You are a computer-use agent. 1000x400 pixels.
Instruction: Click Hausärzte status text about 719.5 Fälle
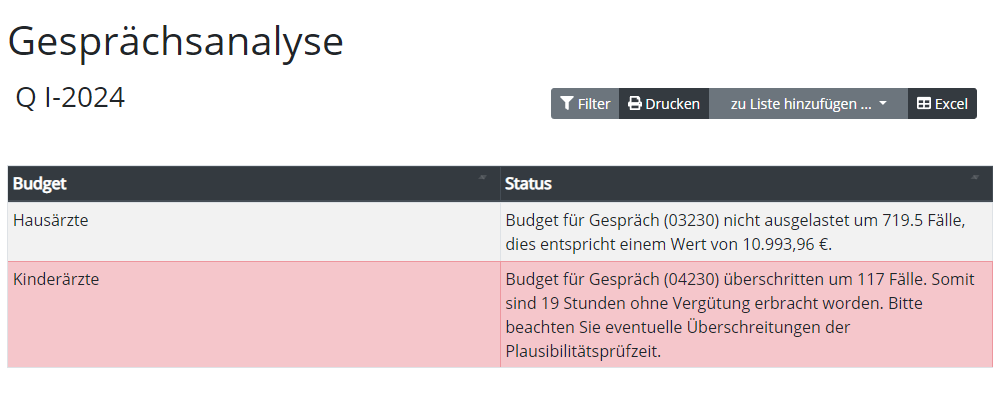tap(735, 220)
